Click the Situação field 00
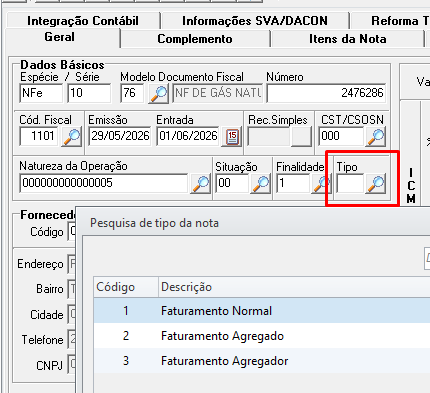The height and width of the screenshot is (393, 430). [232, 183]
